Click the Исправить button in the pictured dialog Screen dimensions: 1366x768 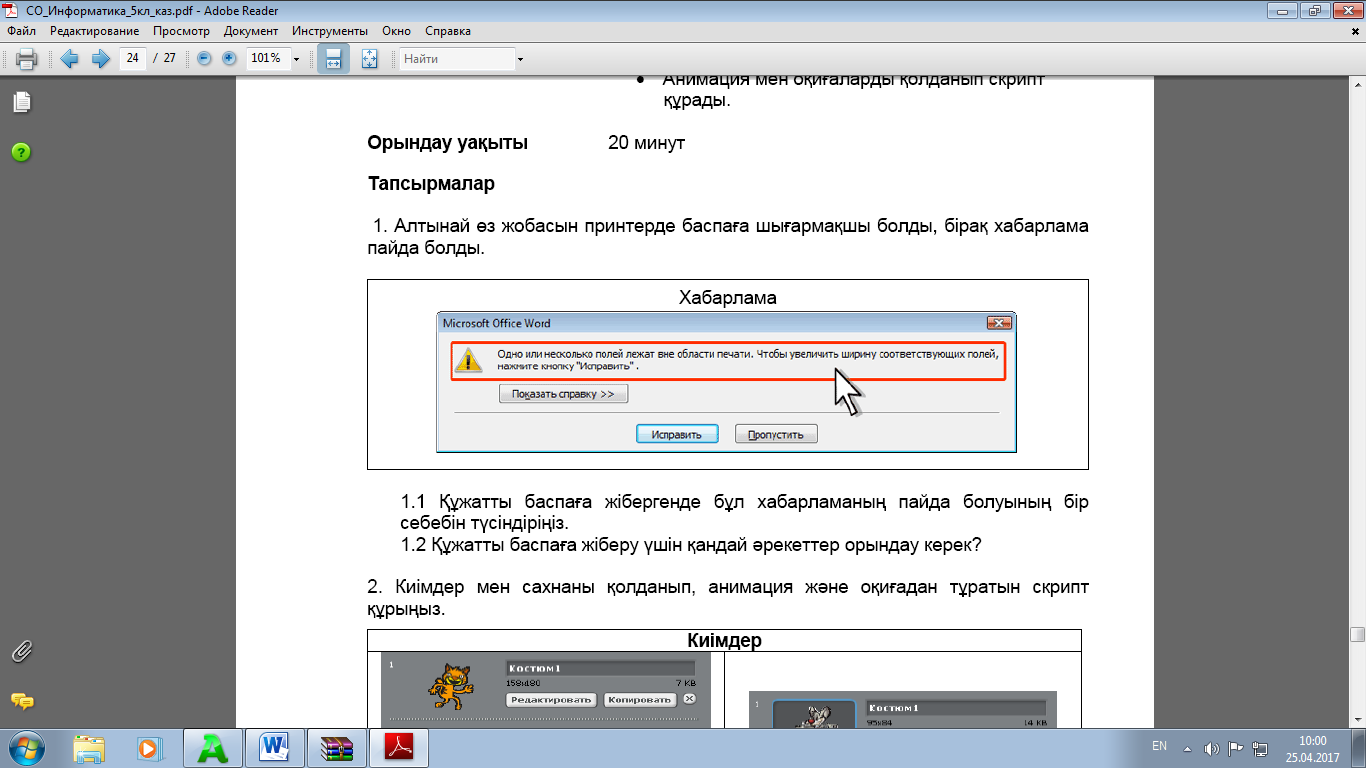coord(677,434)
